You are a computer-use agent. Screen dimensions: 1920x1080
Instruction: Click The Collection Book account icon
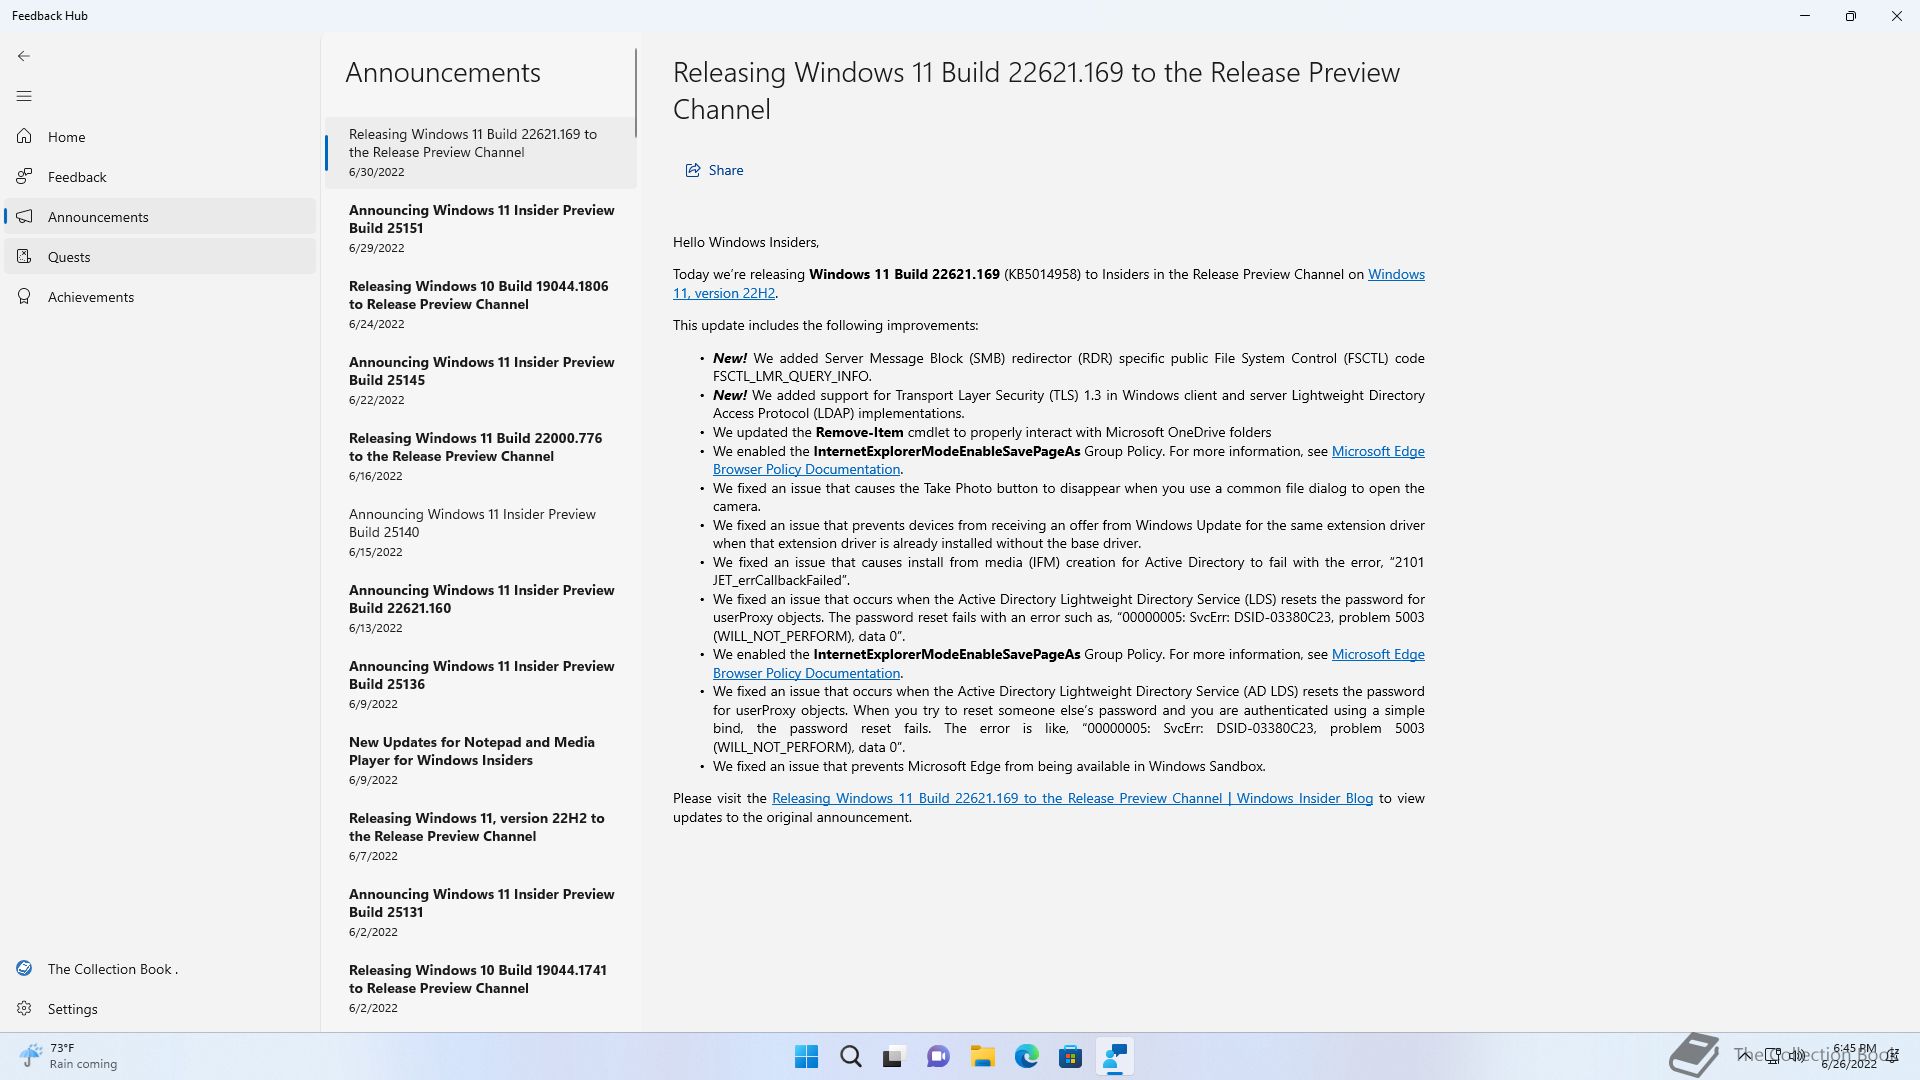[24, 968]
